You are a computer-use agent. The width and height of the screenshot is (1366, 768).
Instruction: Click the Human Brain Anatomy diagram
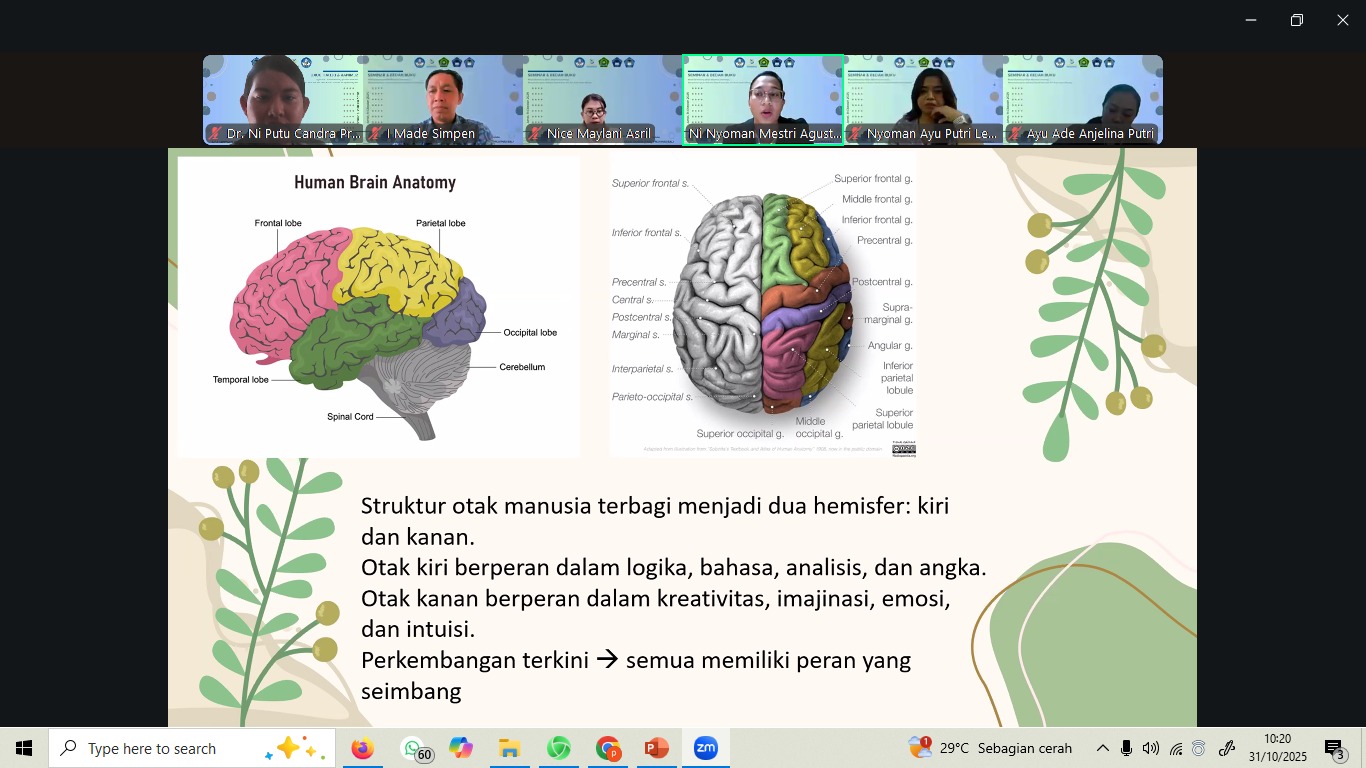click(x=378, y=307)
